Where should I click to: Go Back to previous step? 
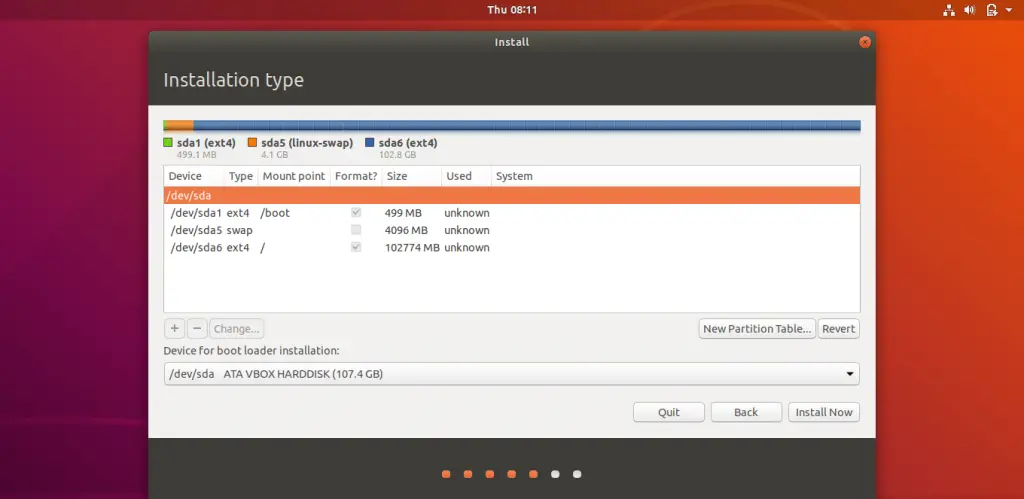coord(746,412)
